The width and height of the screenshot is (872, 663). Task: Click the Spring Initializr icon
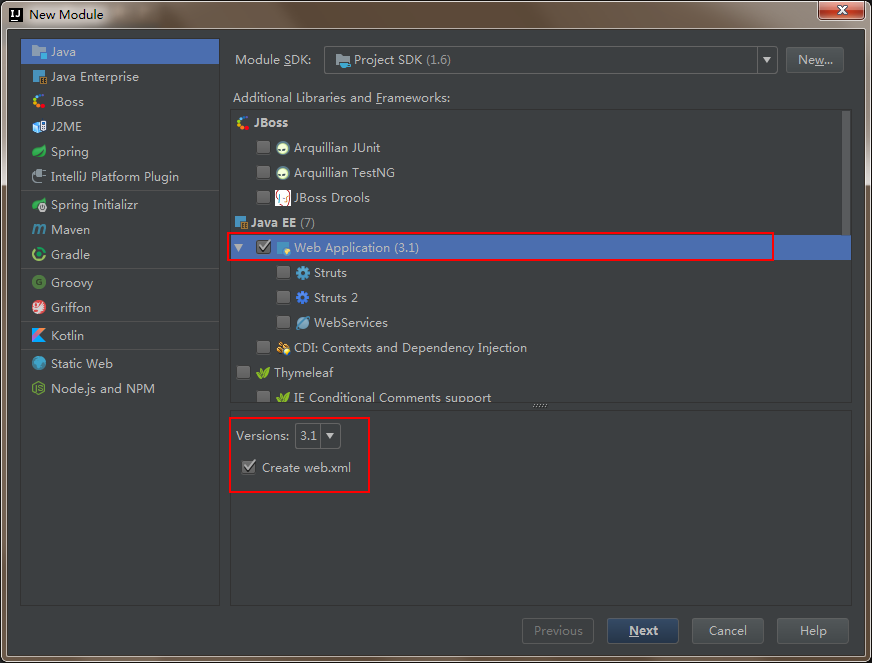(x=39, y=205)
